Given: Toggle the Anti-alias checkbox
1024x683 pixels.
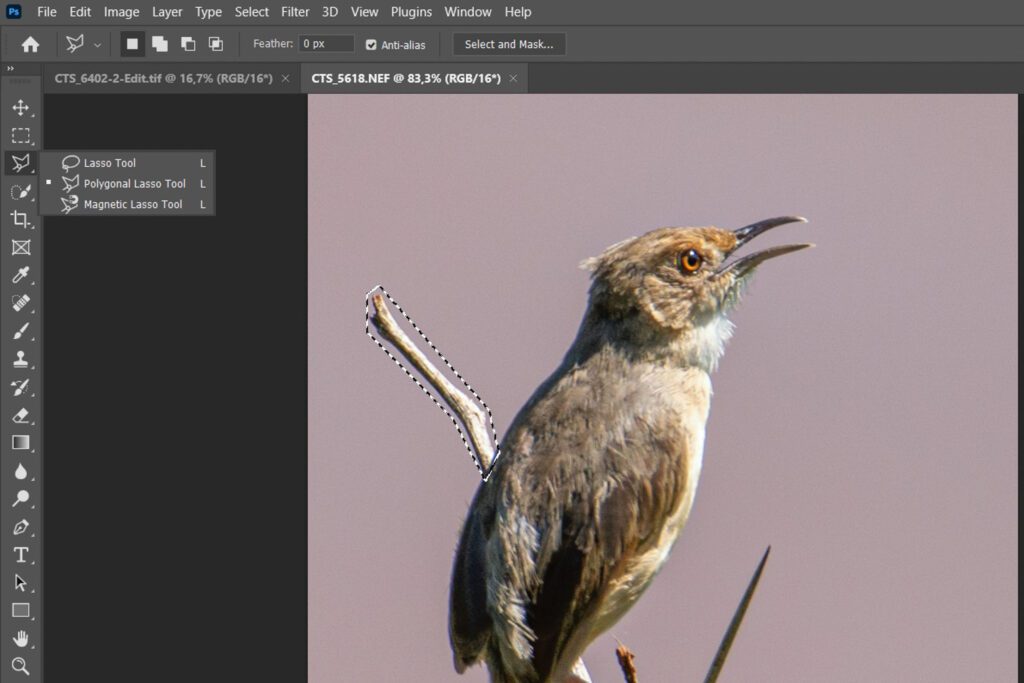Looking at the screenshot, I should coord(371,45).
